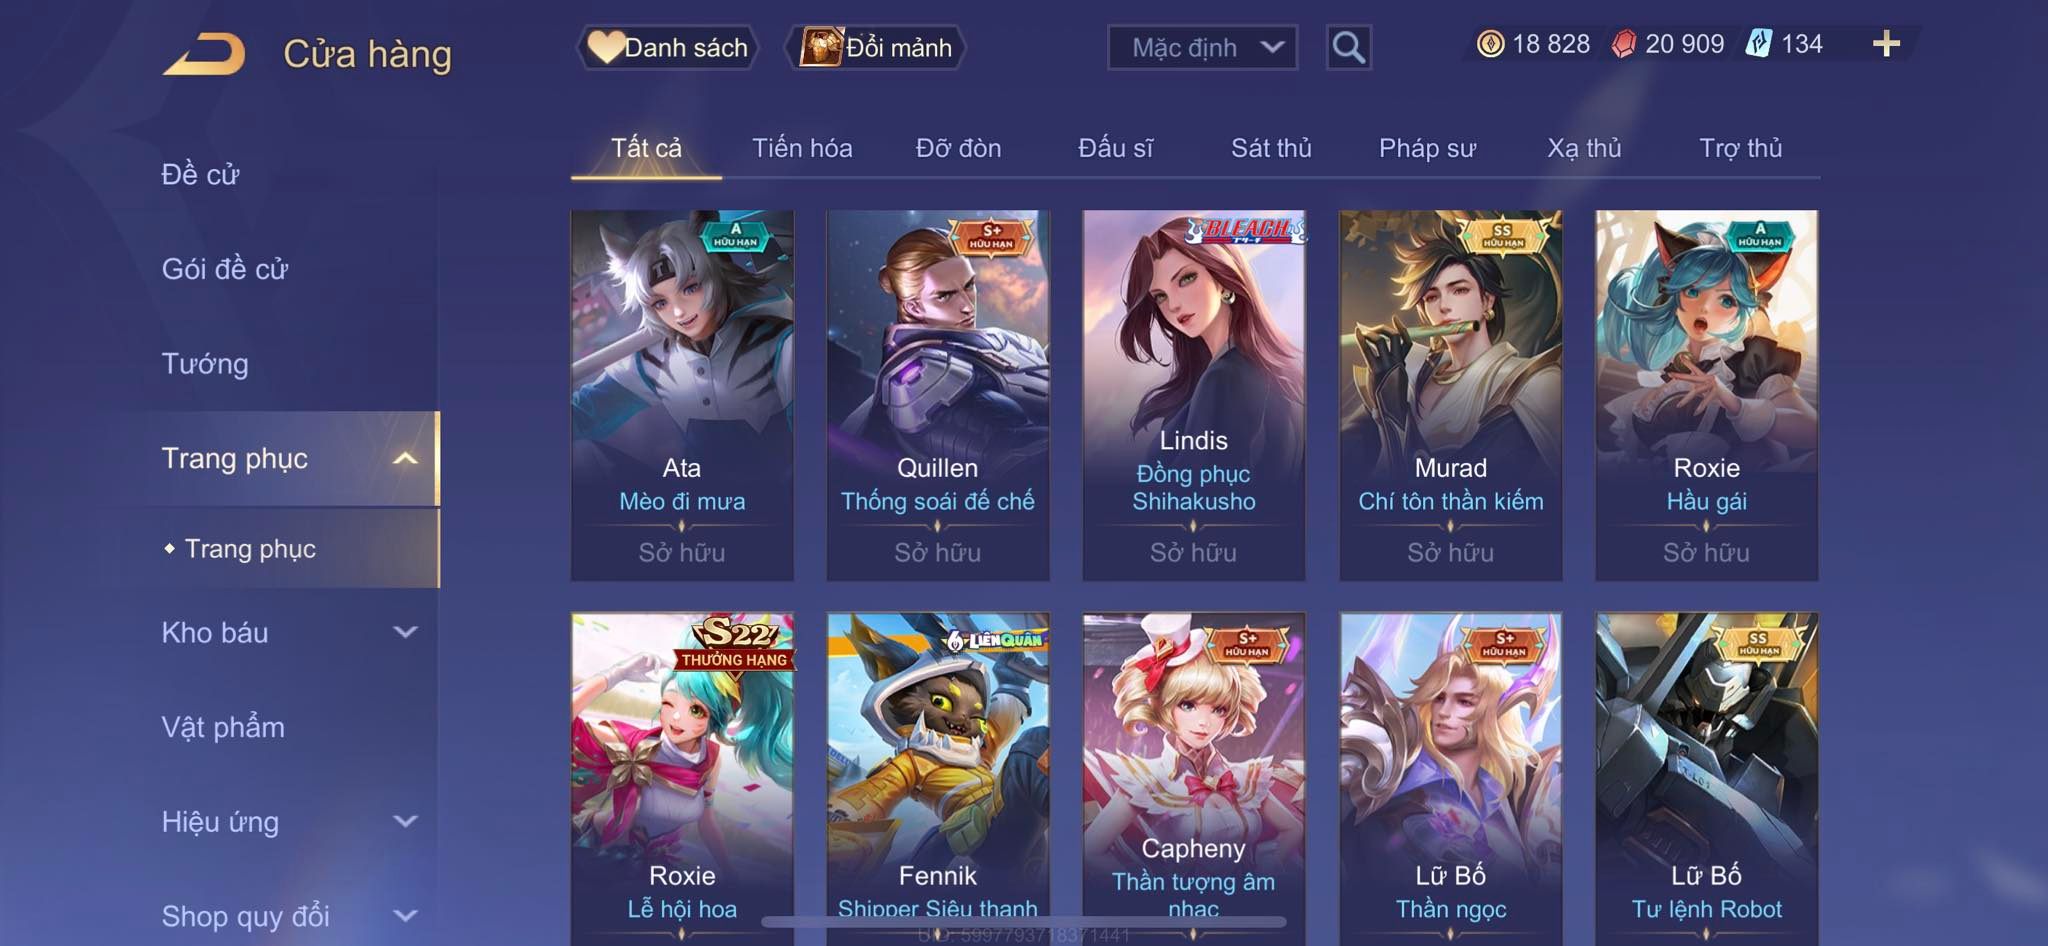Image resolution: width=2048 pixels, height=946 pixels.
Task: Switch to the Sát thủ tab
Action: click(x=1270, y=148)
